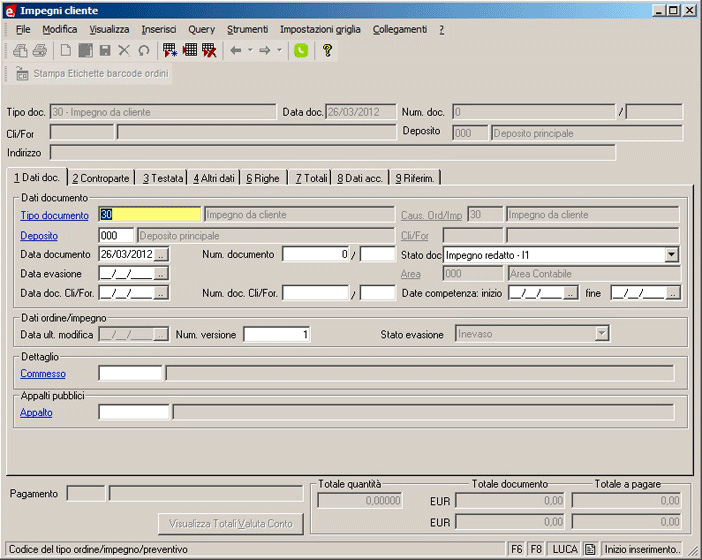Viewport: 702px width, 560px height.
Task: Click the green phone icon
Action: [301, 51]
